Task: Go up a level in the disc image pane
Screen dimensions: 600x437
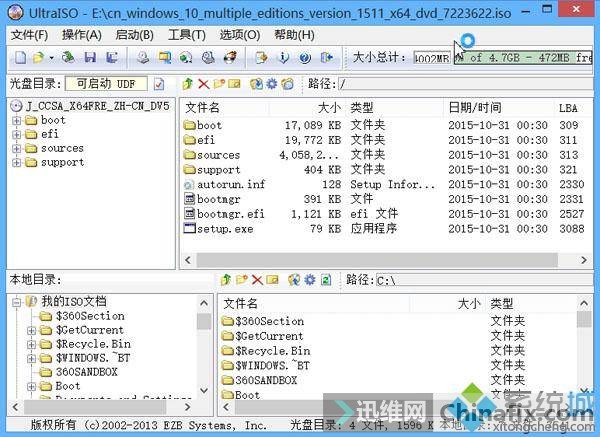Action: tap(188, 83)
